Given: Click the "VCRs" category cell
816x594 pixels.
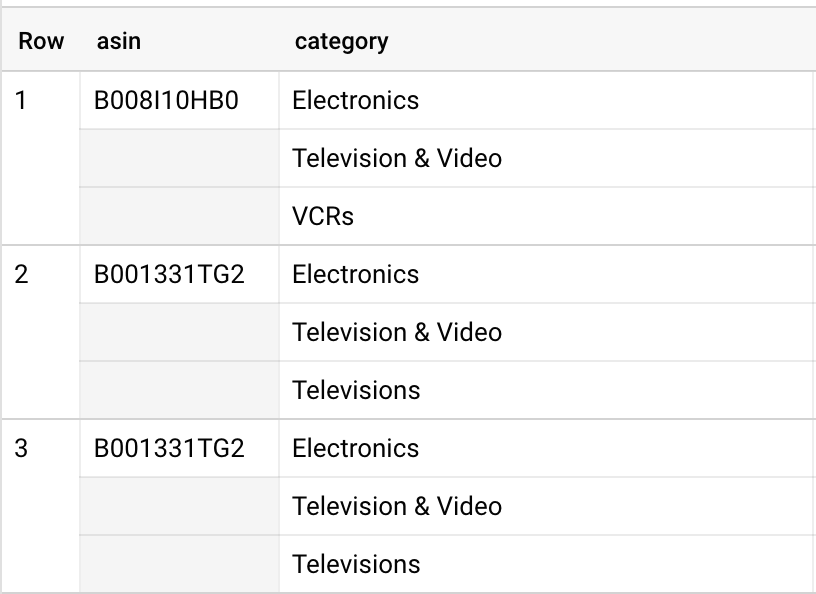Looking at the screenshot, I should point(323,217).
